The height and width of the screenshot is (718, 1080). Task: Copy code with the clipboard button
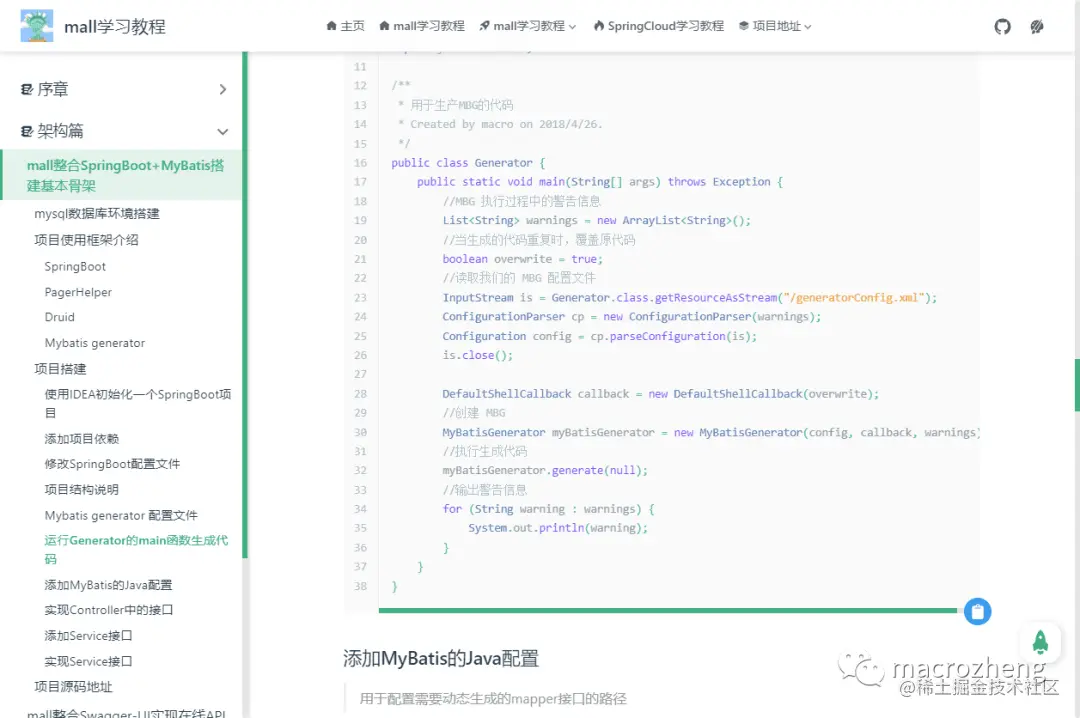(x=977, y=611)
